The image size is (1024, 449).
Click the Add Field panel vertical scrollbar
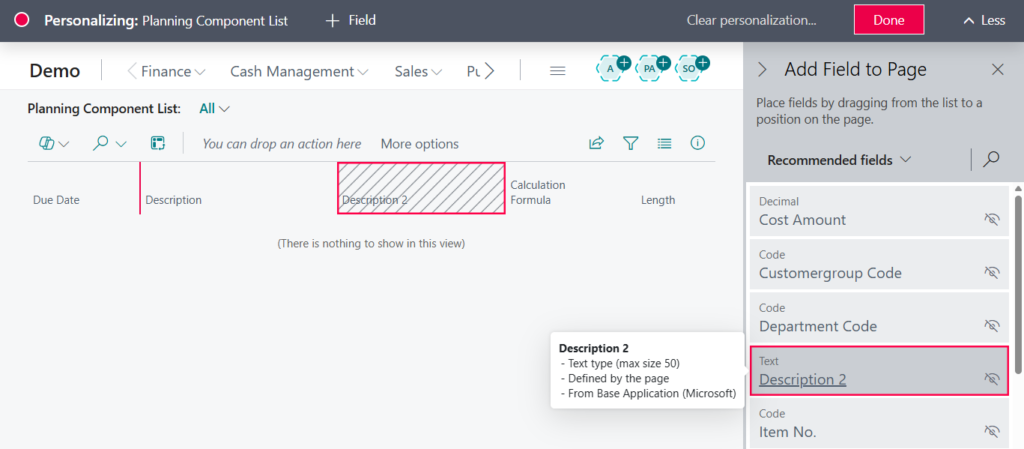(x=1018, y=280)
